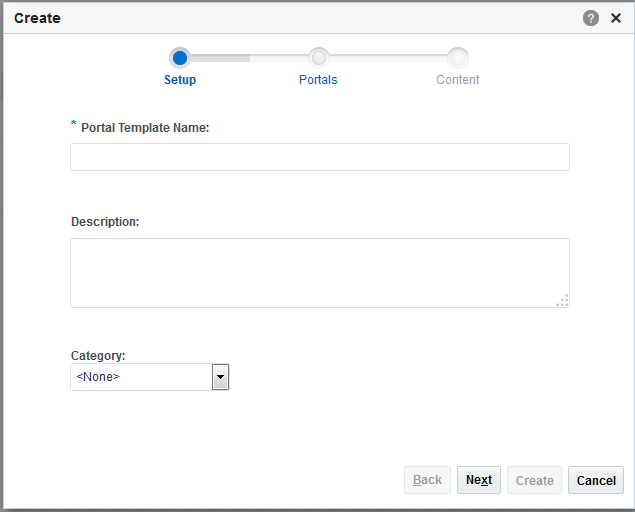The height and width of the screenshot is (512, 635).
Task: Click the Content step circle
Action: 458,58
